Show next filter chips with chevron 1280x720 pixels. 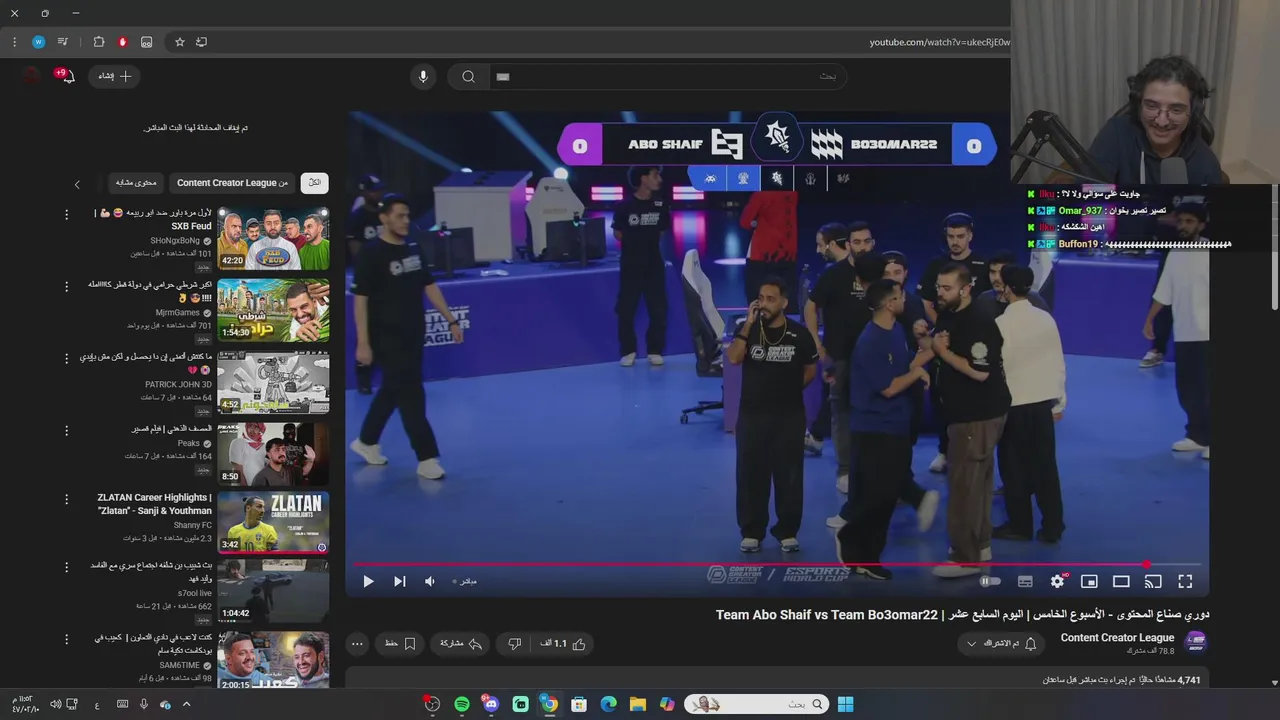pos(77,184)
